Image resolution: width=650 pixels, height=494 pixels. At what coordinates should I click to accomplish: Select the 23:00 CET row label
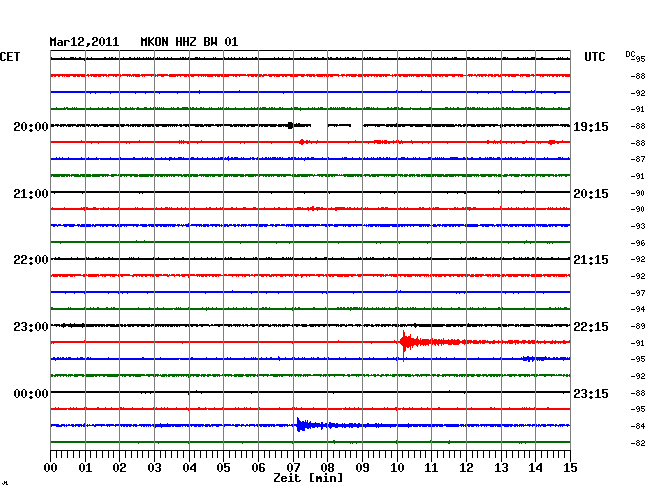[x=31, y=327]
